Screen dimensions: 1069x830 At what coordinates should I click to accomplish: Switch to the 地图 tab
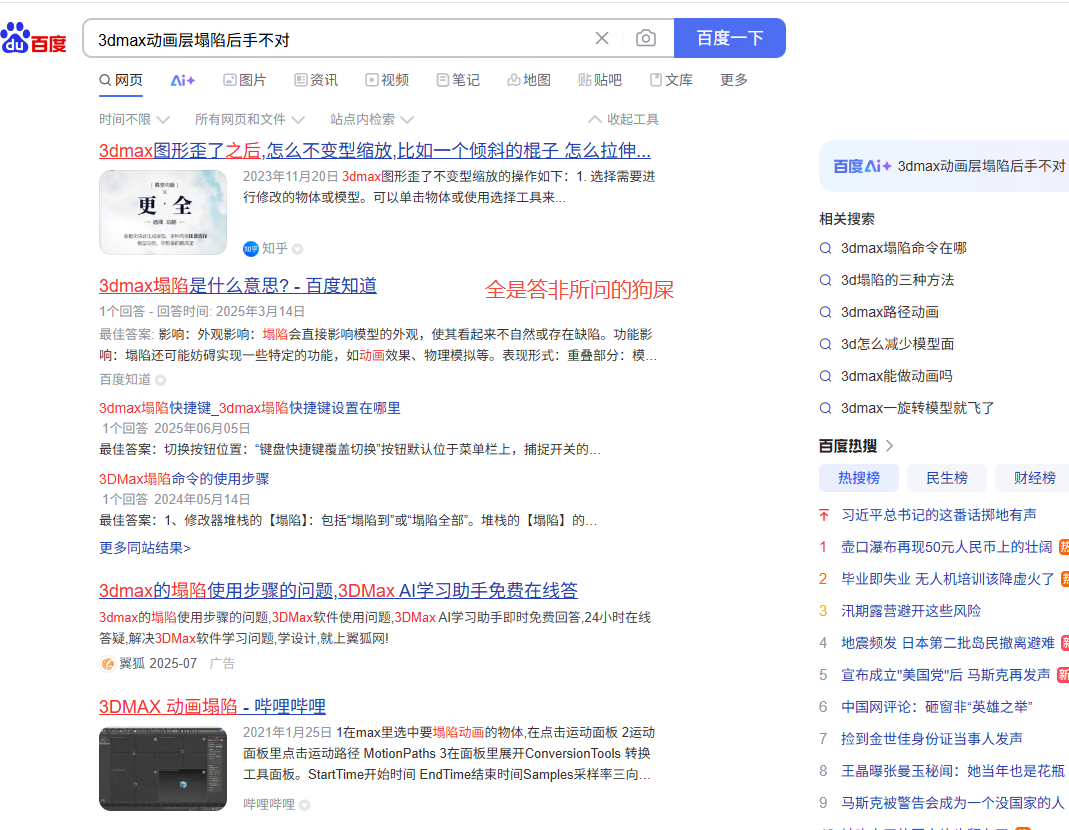point(528,80)
